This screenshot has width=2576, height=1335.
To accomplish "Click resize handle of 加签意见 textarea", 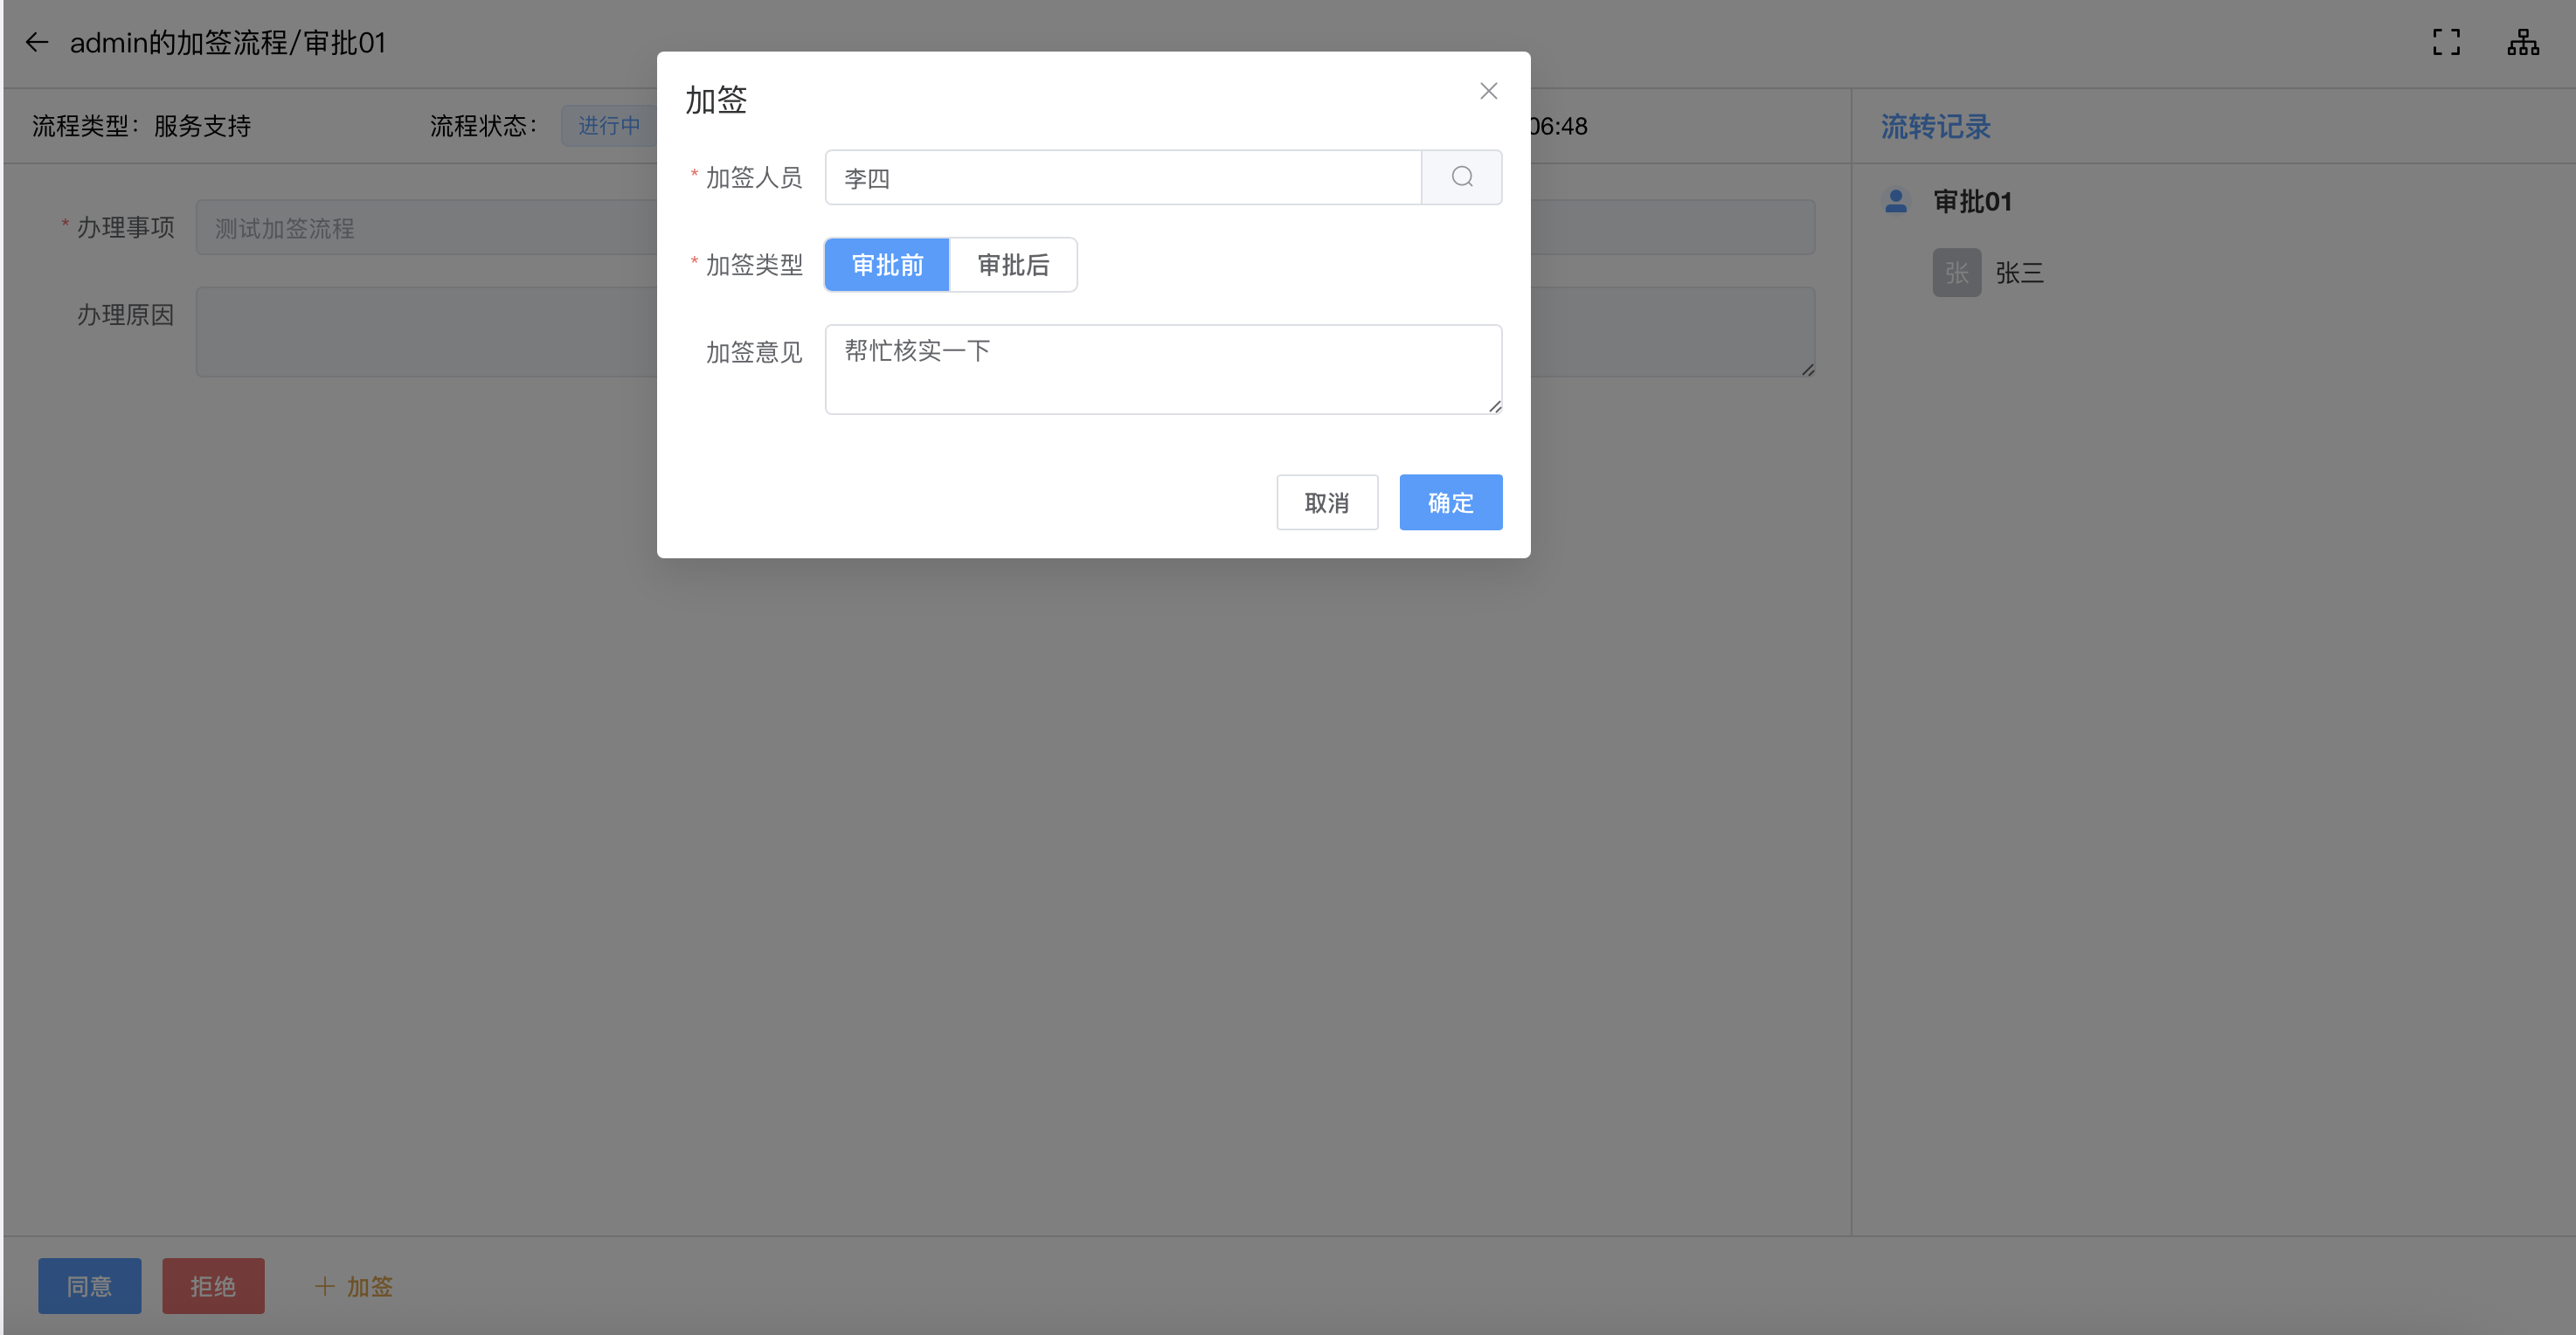I will click(1494, 406).
